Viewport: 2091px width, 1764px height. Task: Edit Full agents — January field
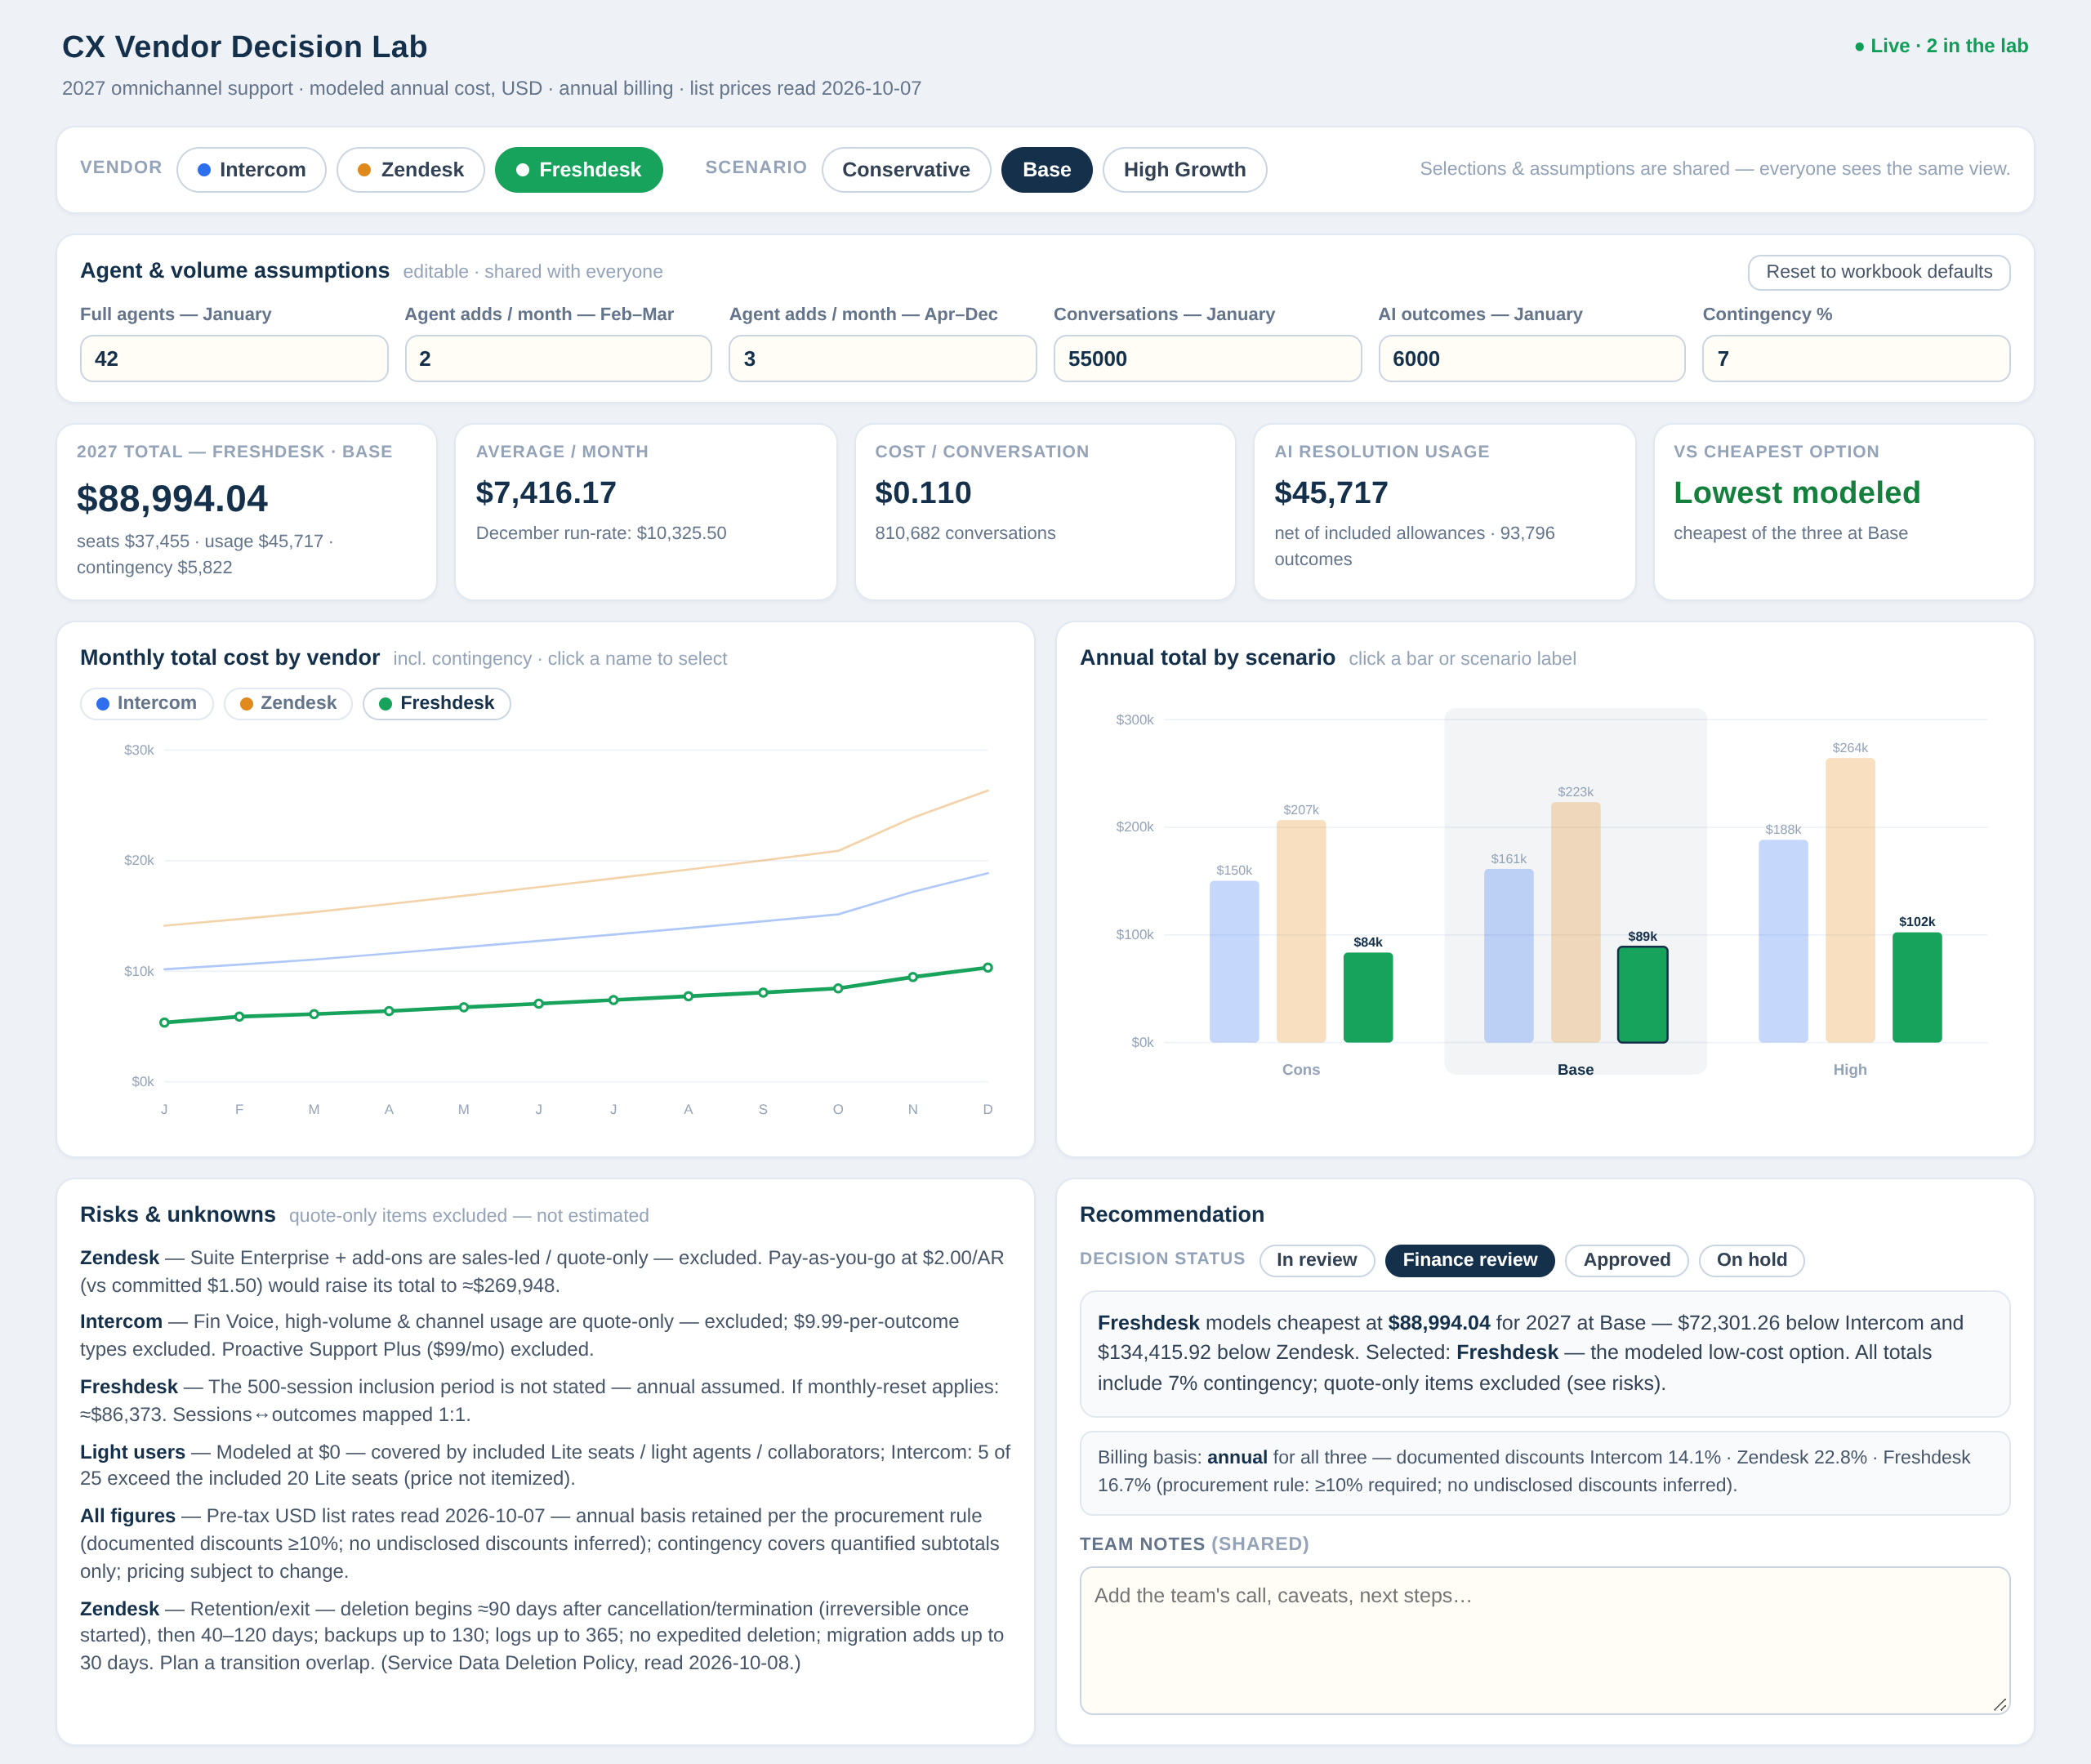coord(234,358)
